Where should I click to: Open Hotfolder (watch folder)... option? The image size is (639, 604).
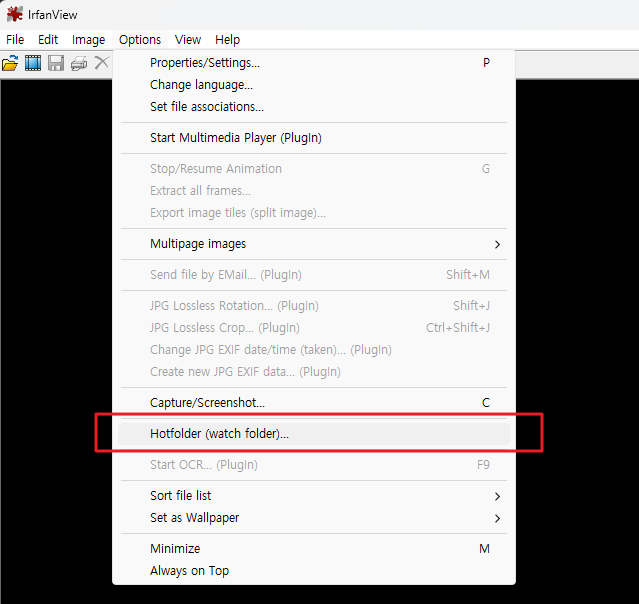tap(314, 434)
